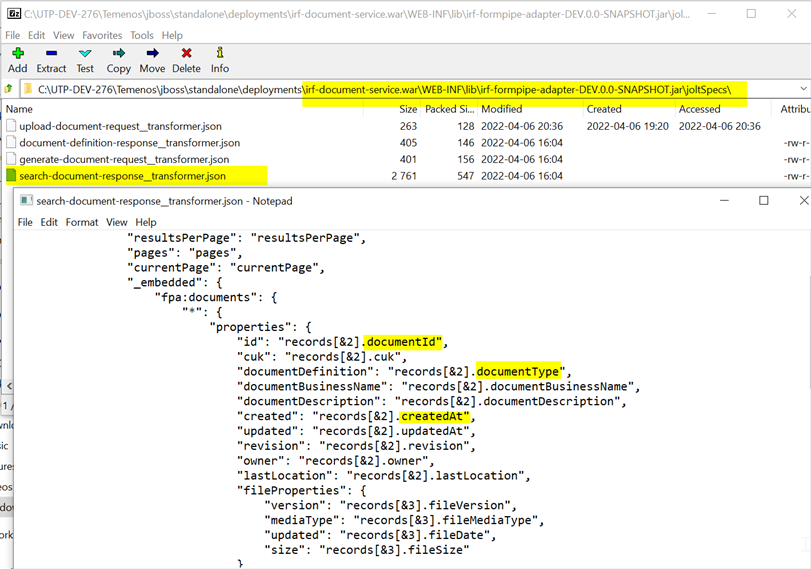The image size is (811, 569).
Task: Sort files by Name column header
Action: pos(20,109)
